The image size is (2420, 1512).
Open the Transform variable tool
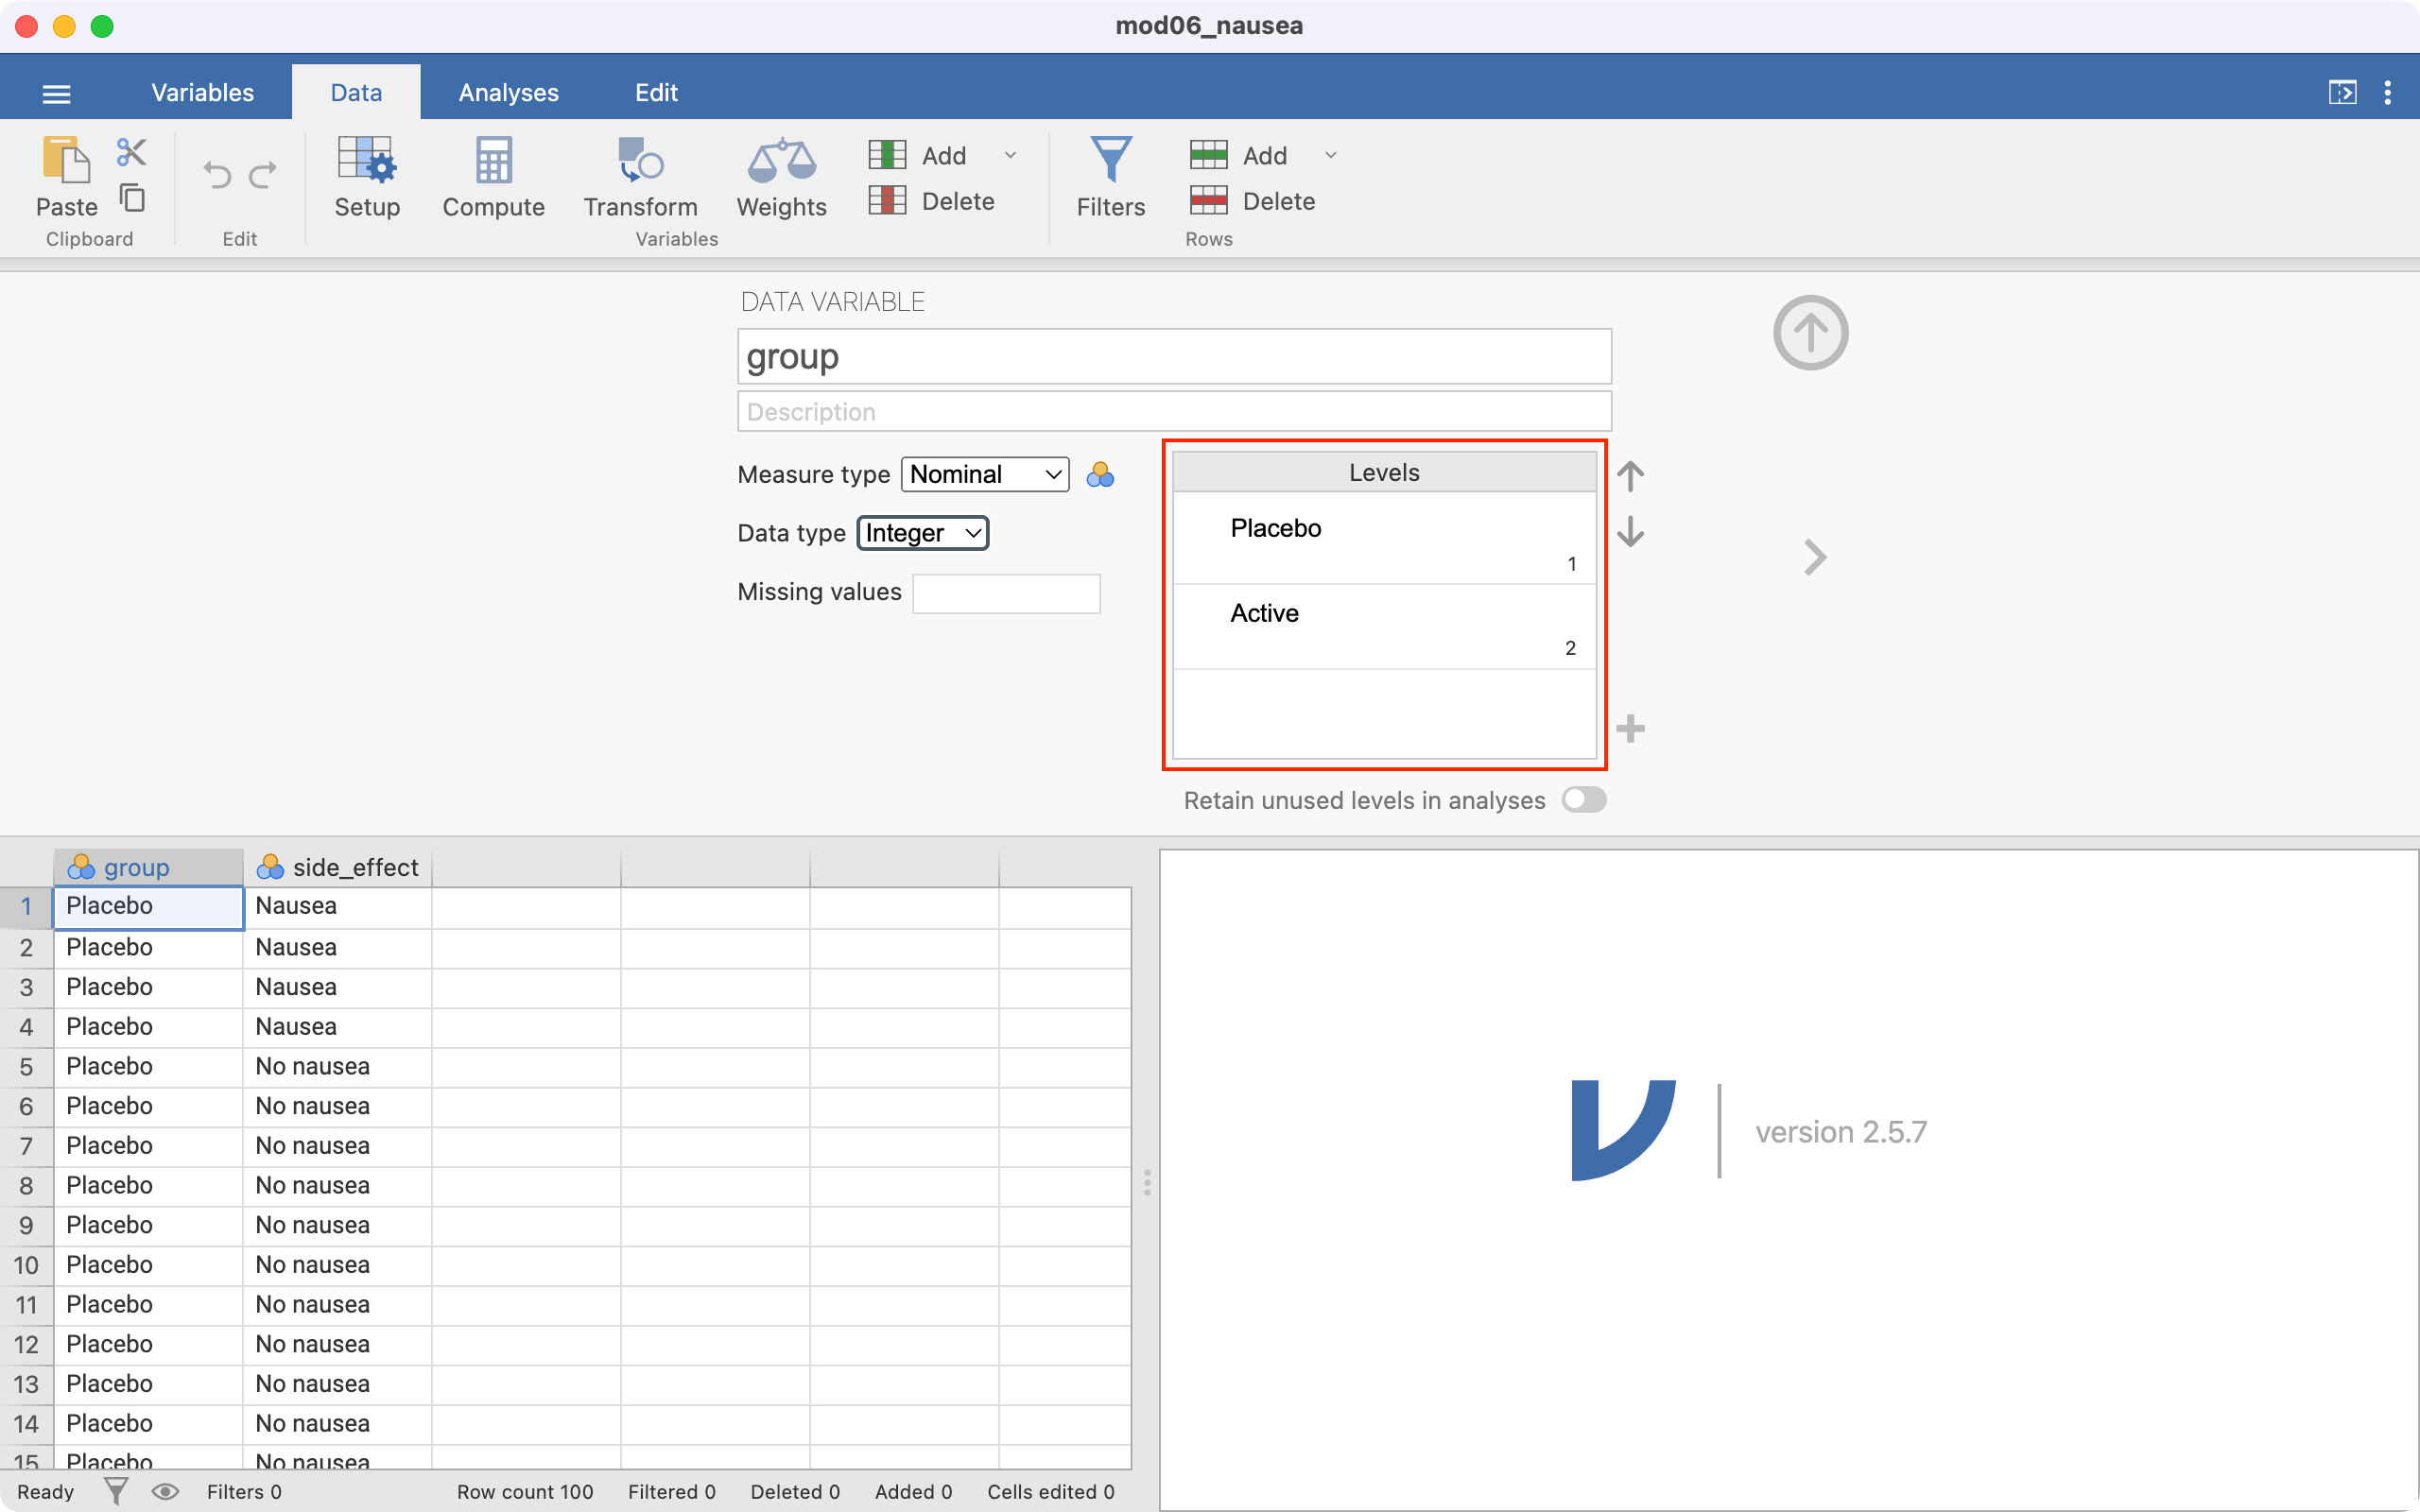640,177
